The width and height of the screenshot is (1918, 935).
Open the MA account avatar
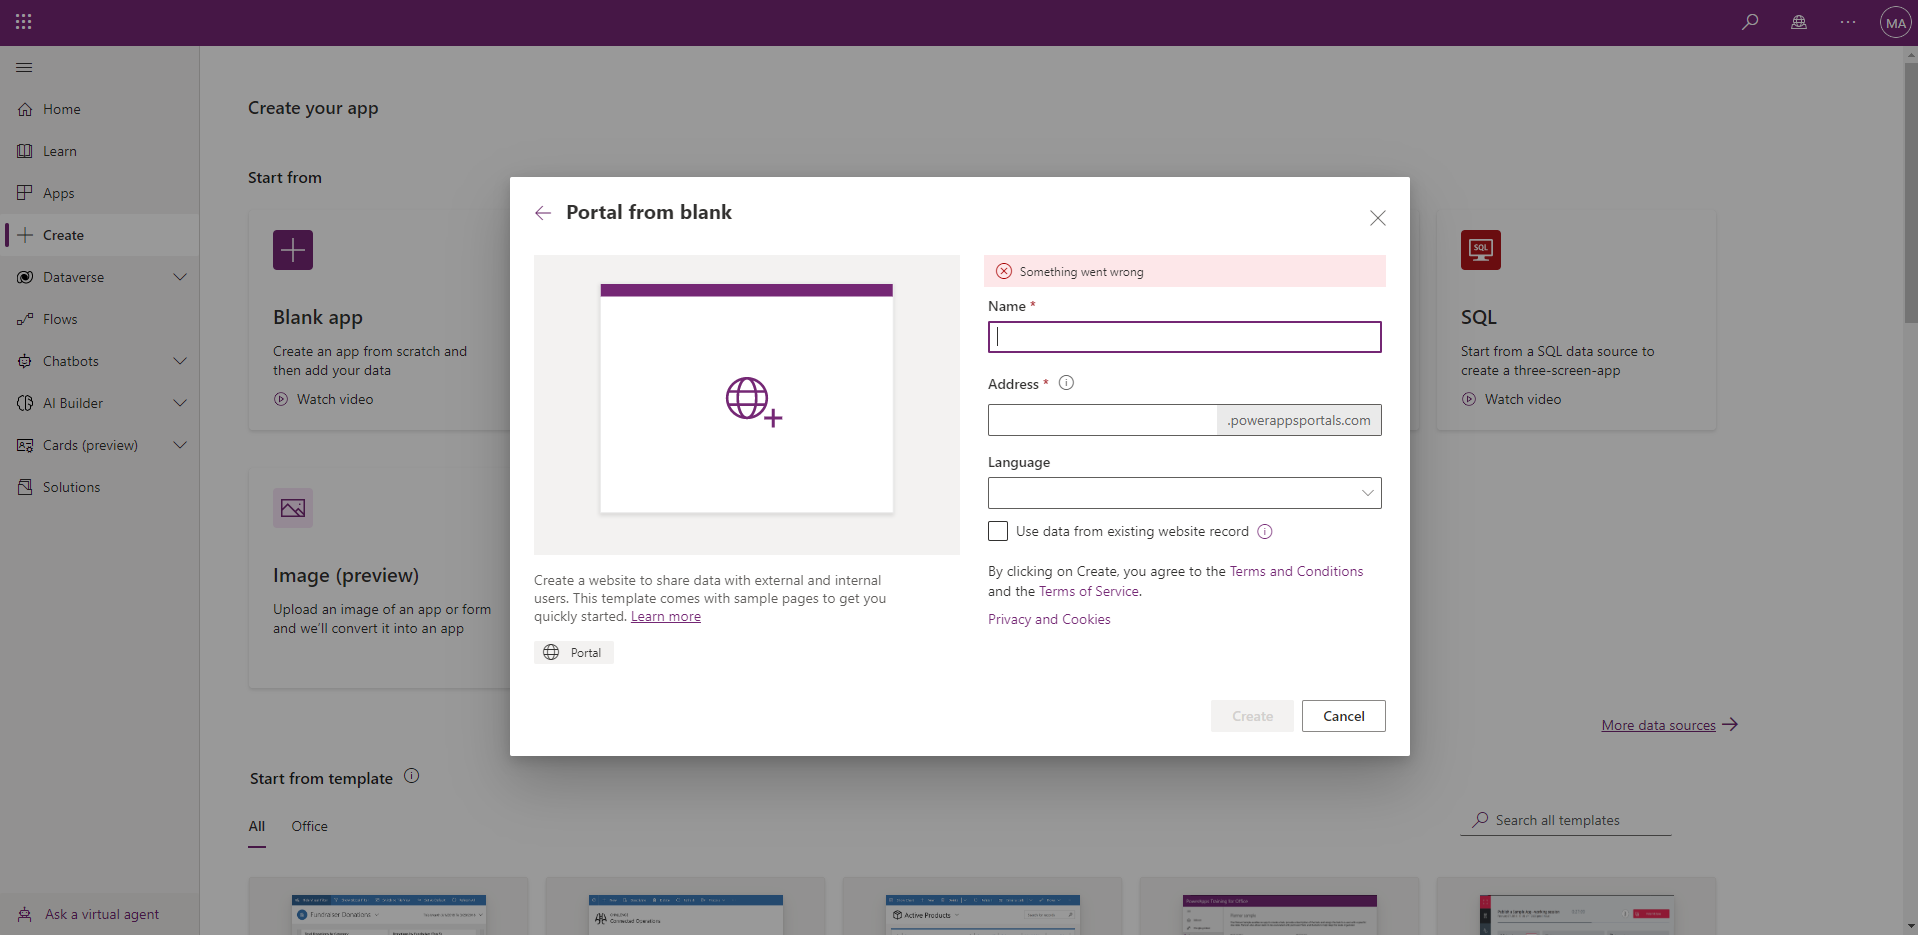pyautogui.click(x=1895, y=22)
